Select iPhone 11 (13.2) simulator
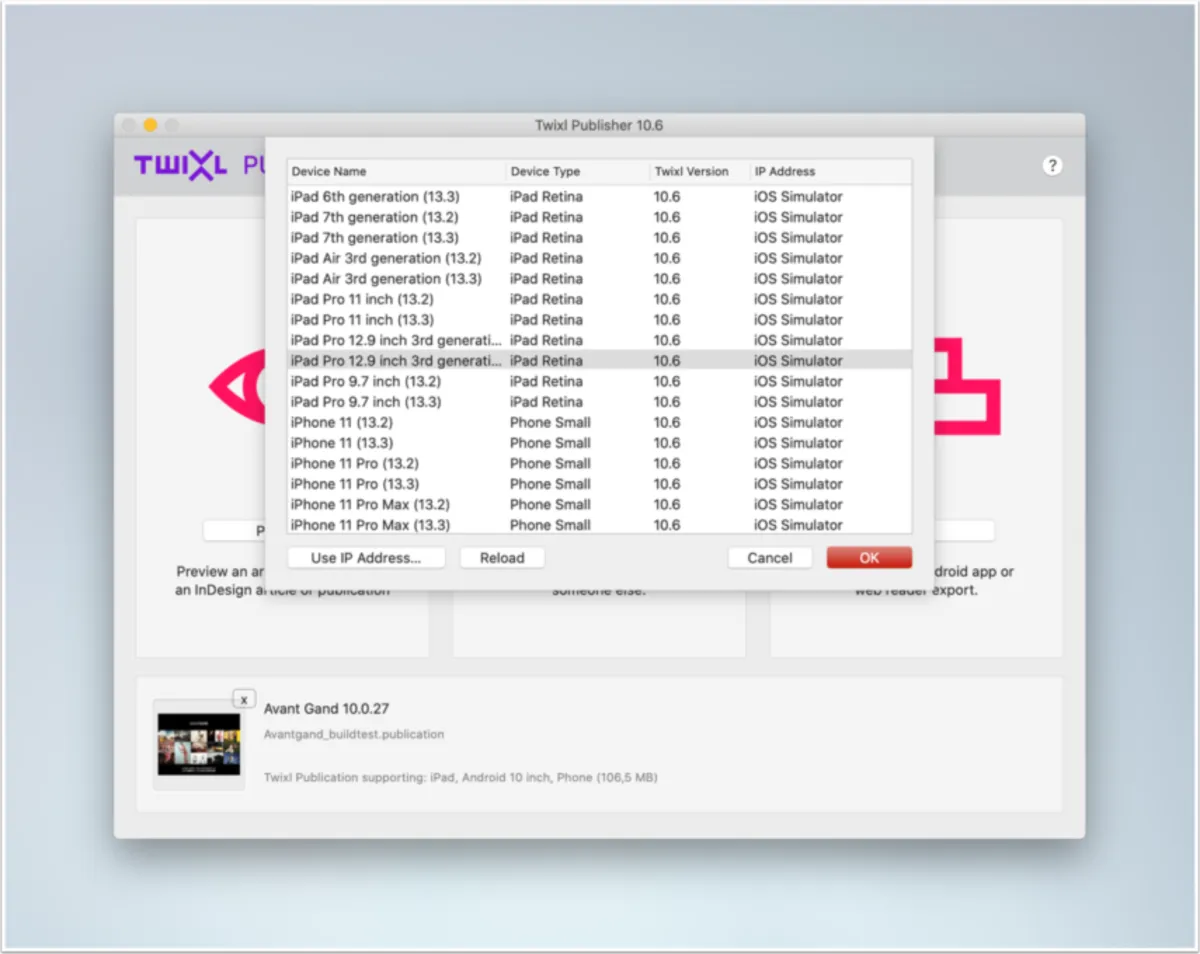1200x954 pixels. coord(599,422)
